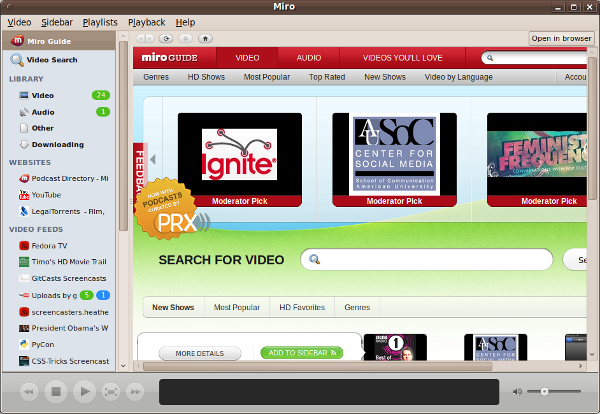Select the PyCon feed icon
This screenshot has width=600, height=414.
[x=24, y=344]
